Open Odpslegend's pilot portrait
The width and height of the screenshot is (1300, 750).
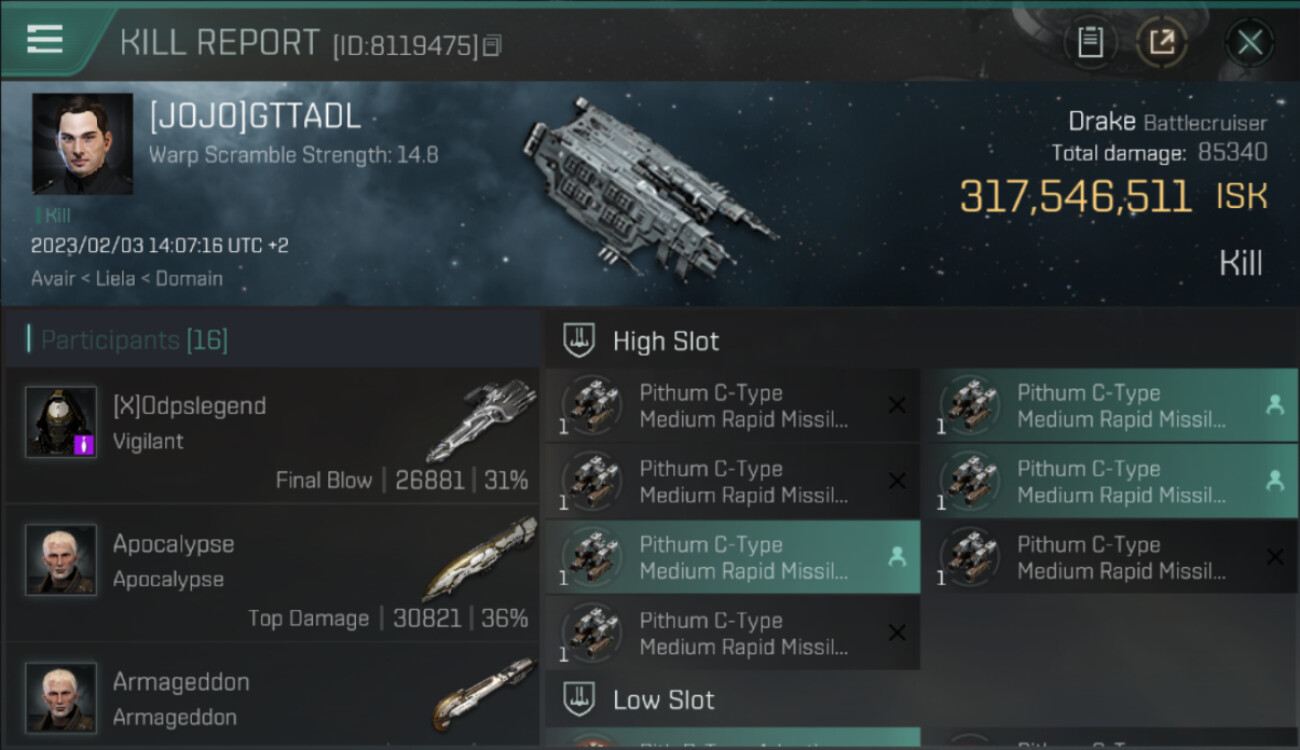(x=61, y=422)
